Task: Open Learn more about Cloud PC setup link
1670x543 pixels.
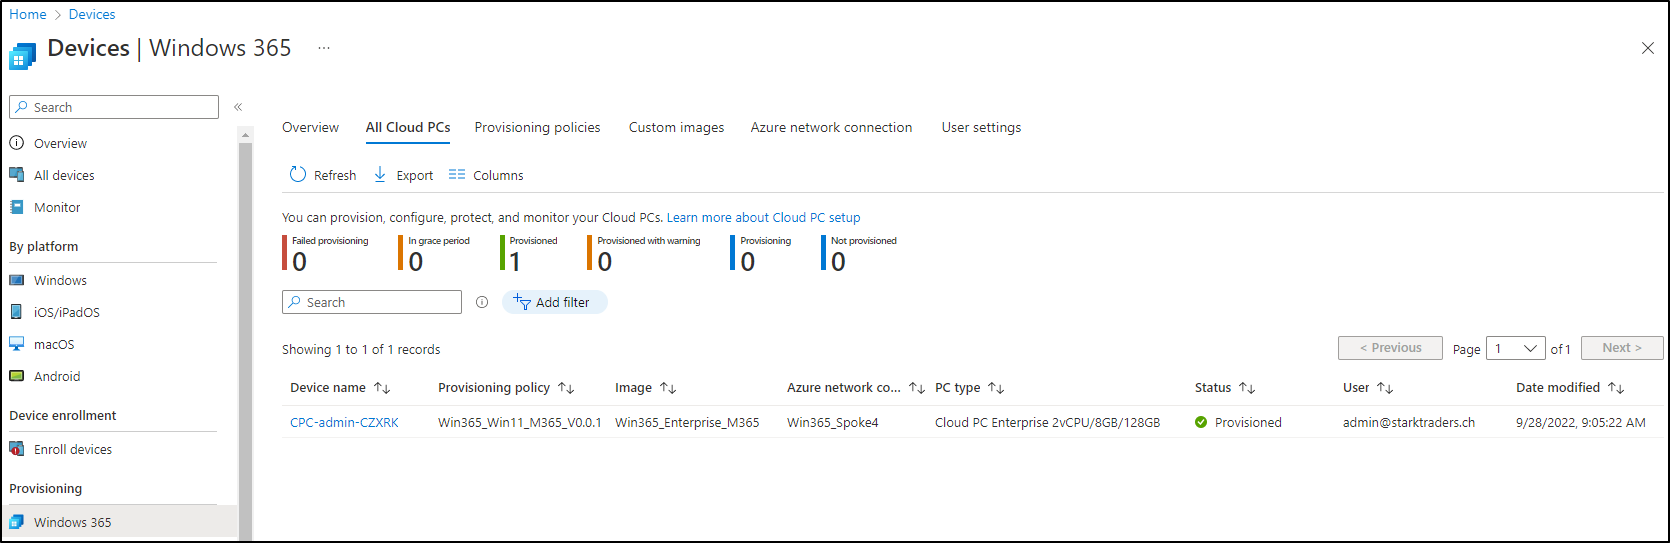Action: coord(763,217)
